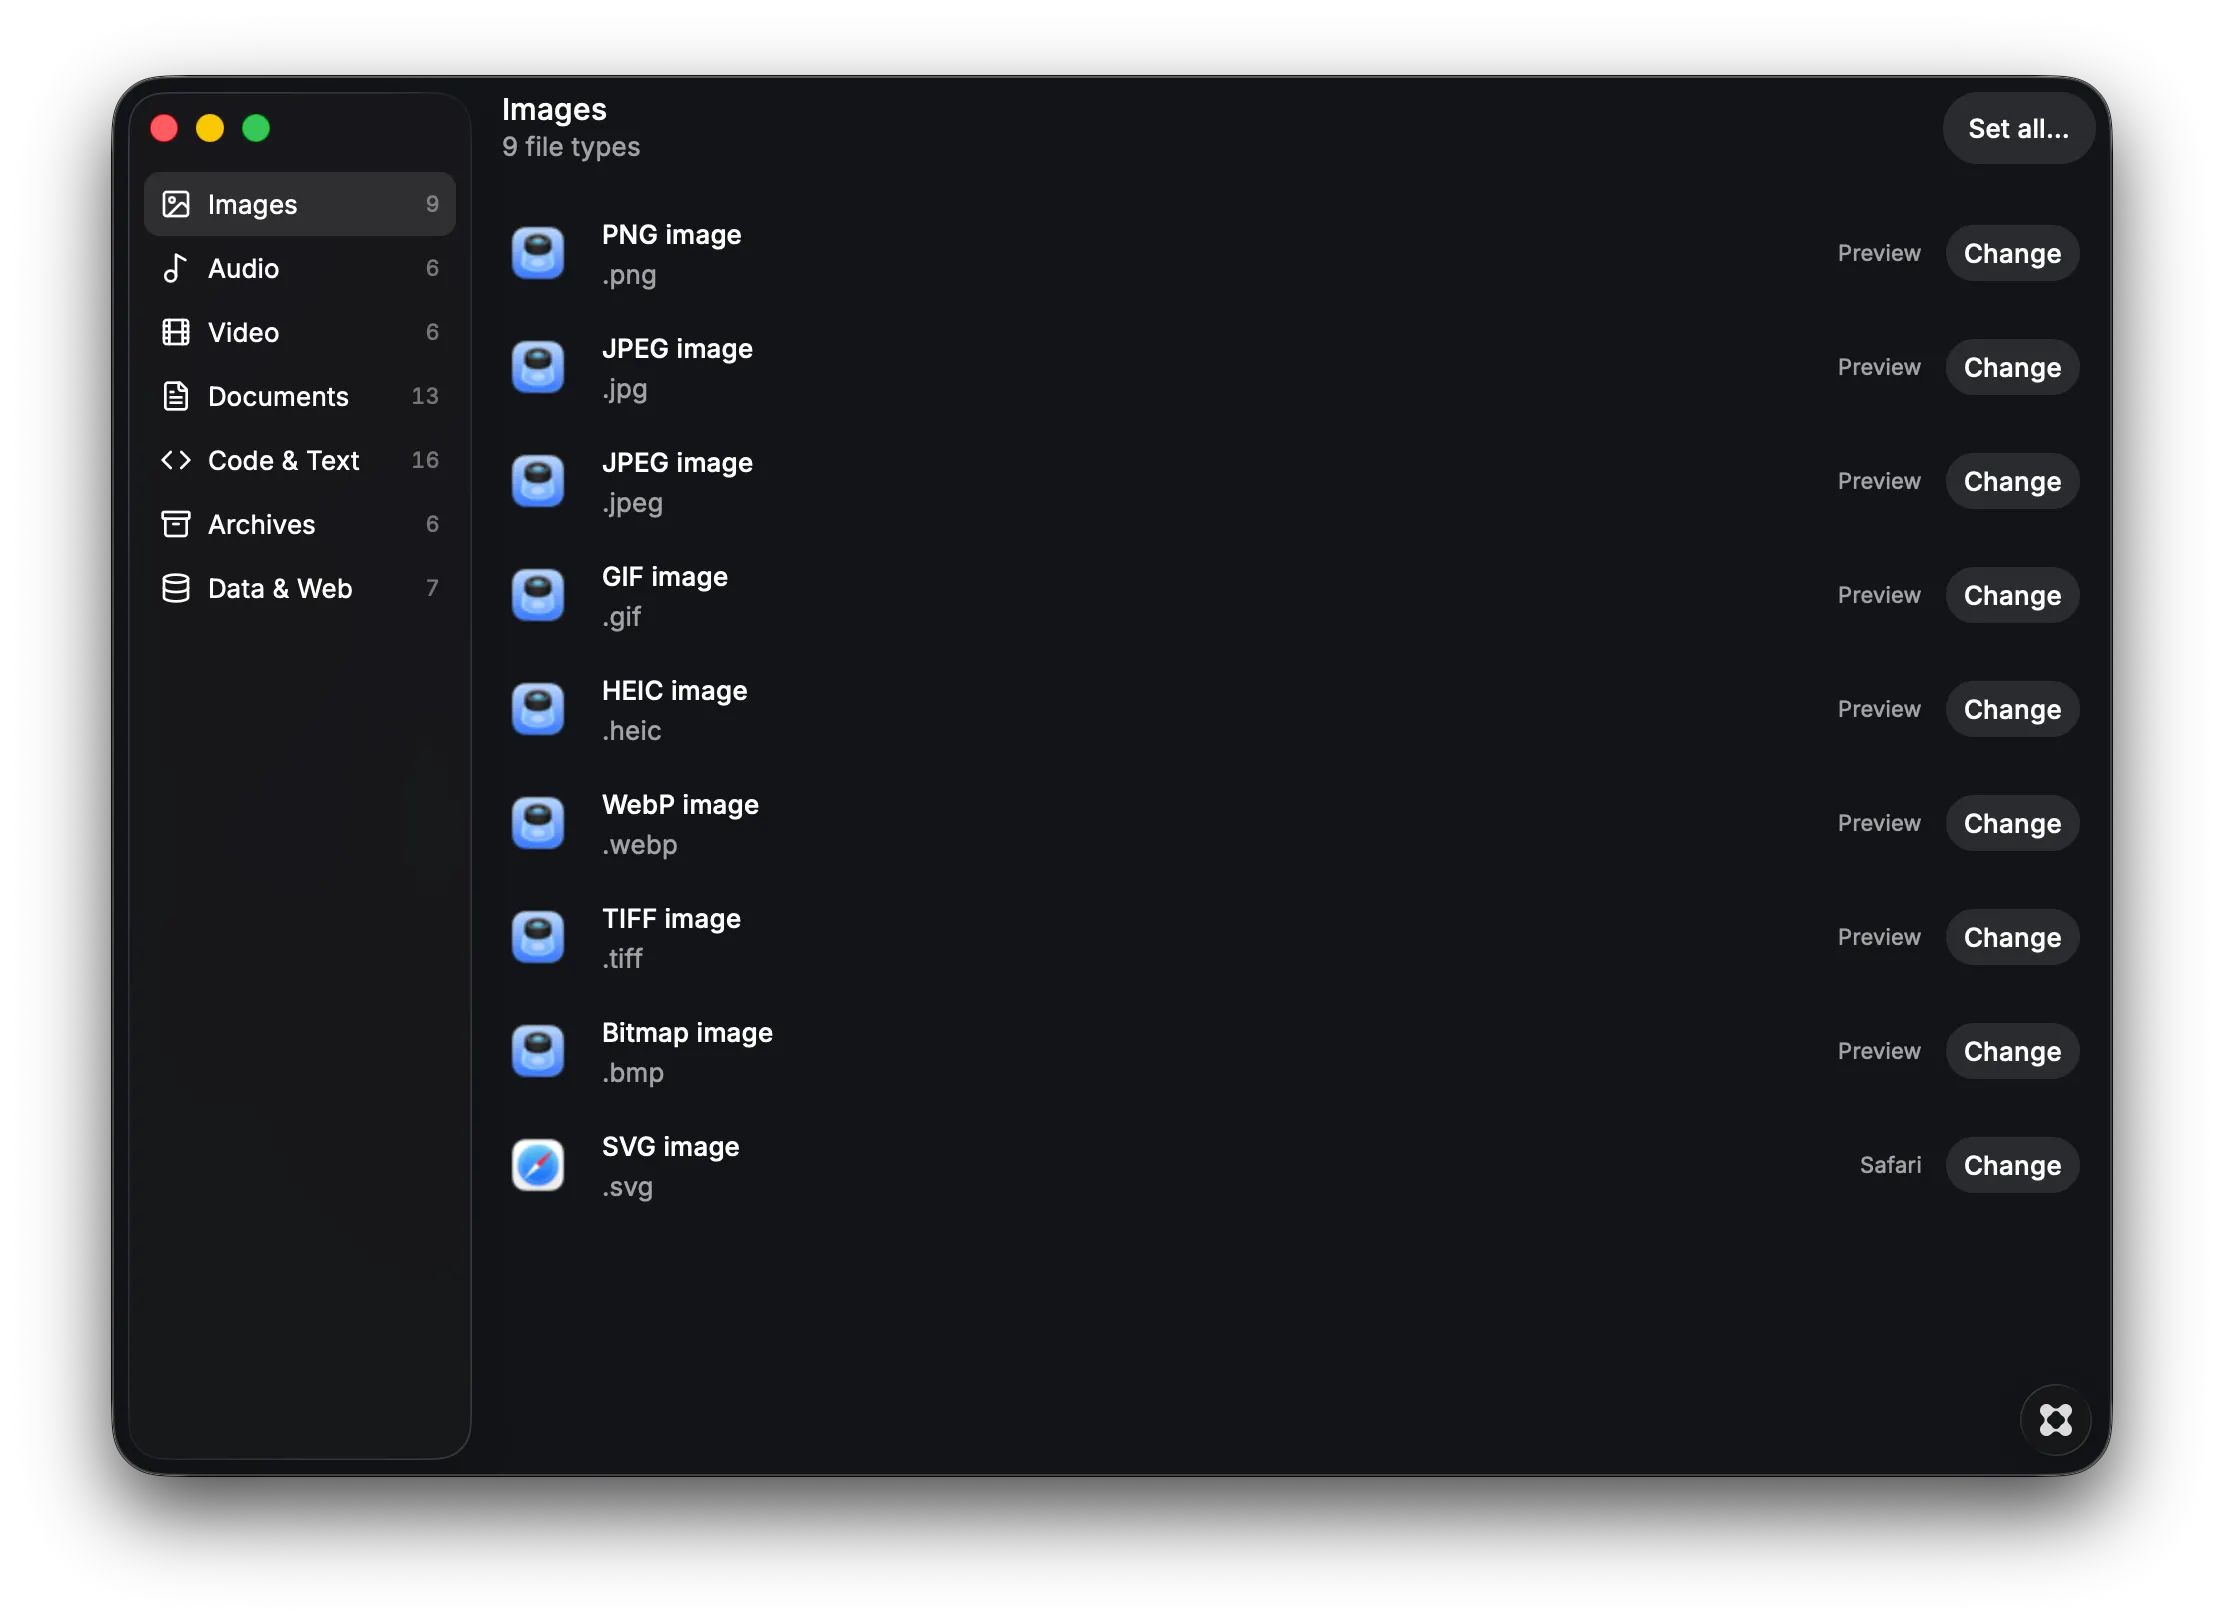
Task: Click the four-petal icon at bottom right
Action: [2055, 1419]
